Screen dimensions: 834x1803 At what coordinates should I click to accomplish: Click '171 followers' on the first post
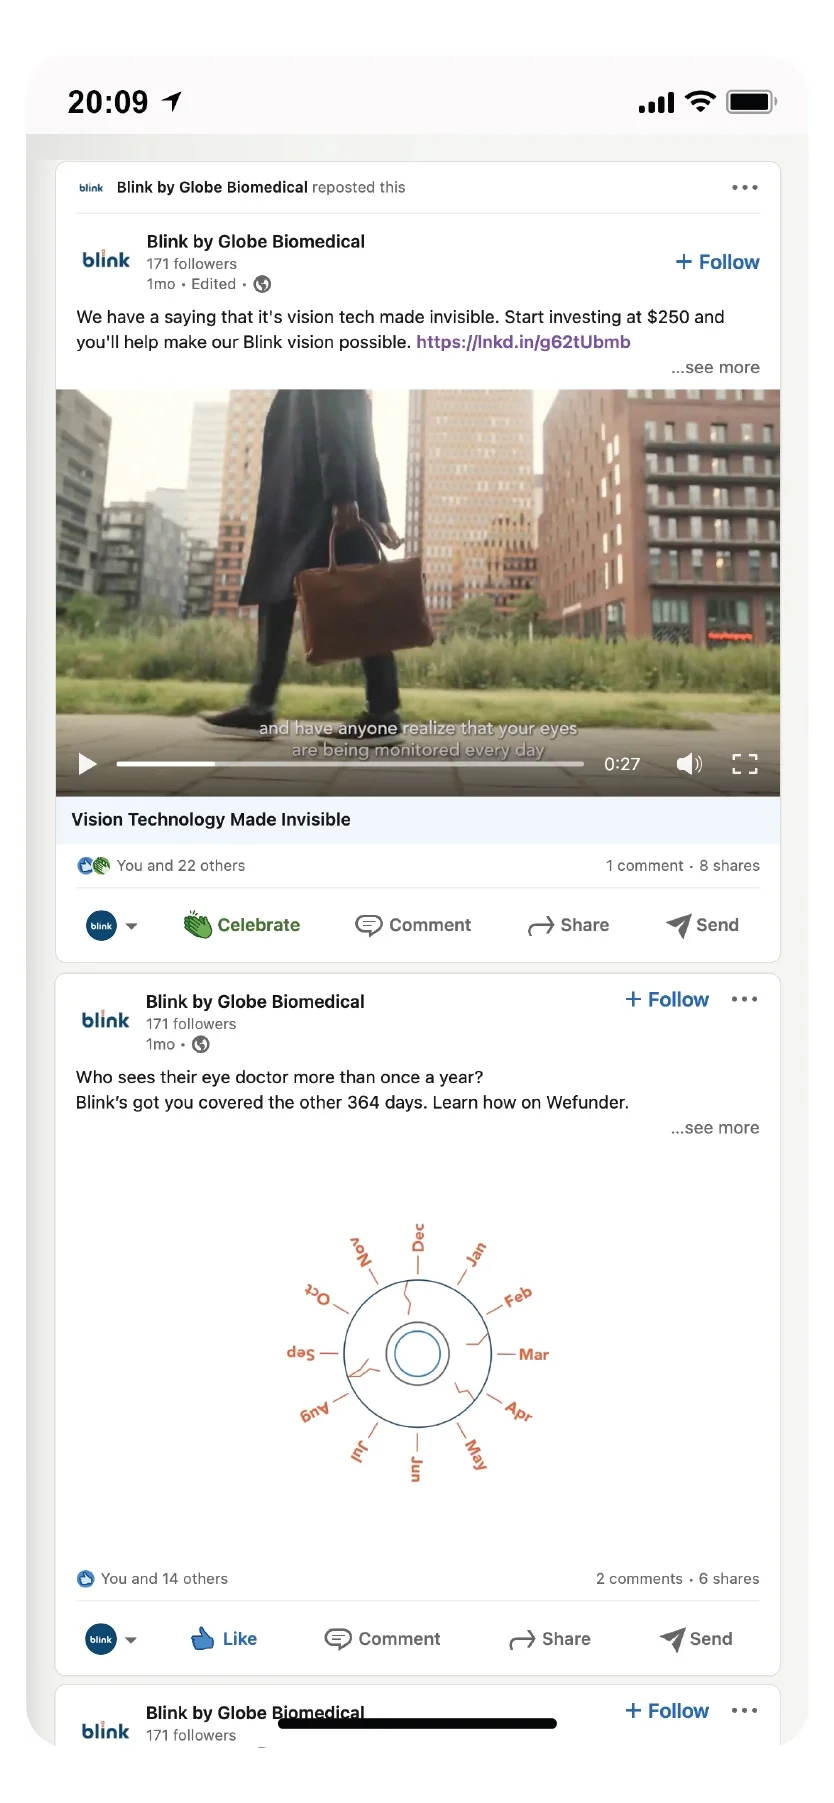pos(192,264)
